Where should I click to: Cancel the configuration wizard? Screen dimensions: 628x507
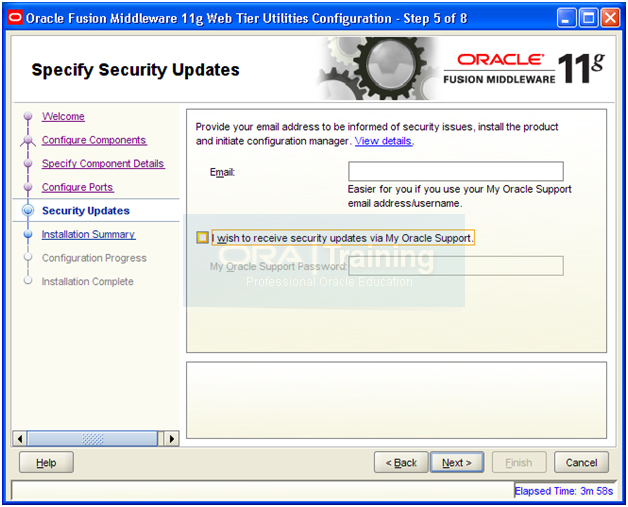point(581,463)
